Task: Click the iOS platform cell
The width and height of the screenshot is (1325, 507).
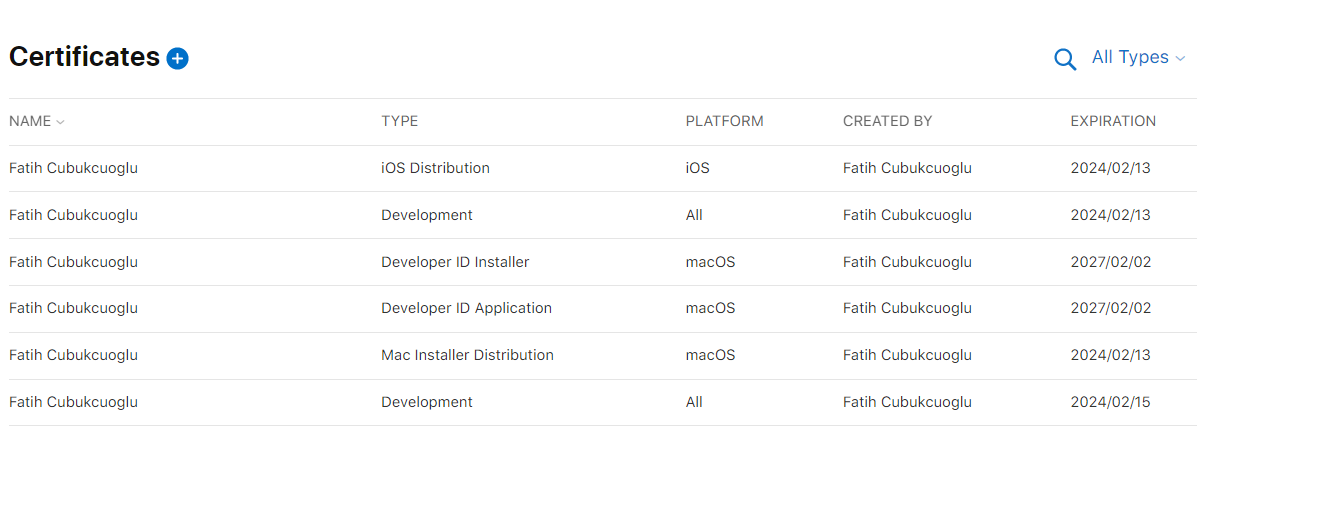Action: [697, 168]
